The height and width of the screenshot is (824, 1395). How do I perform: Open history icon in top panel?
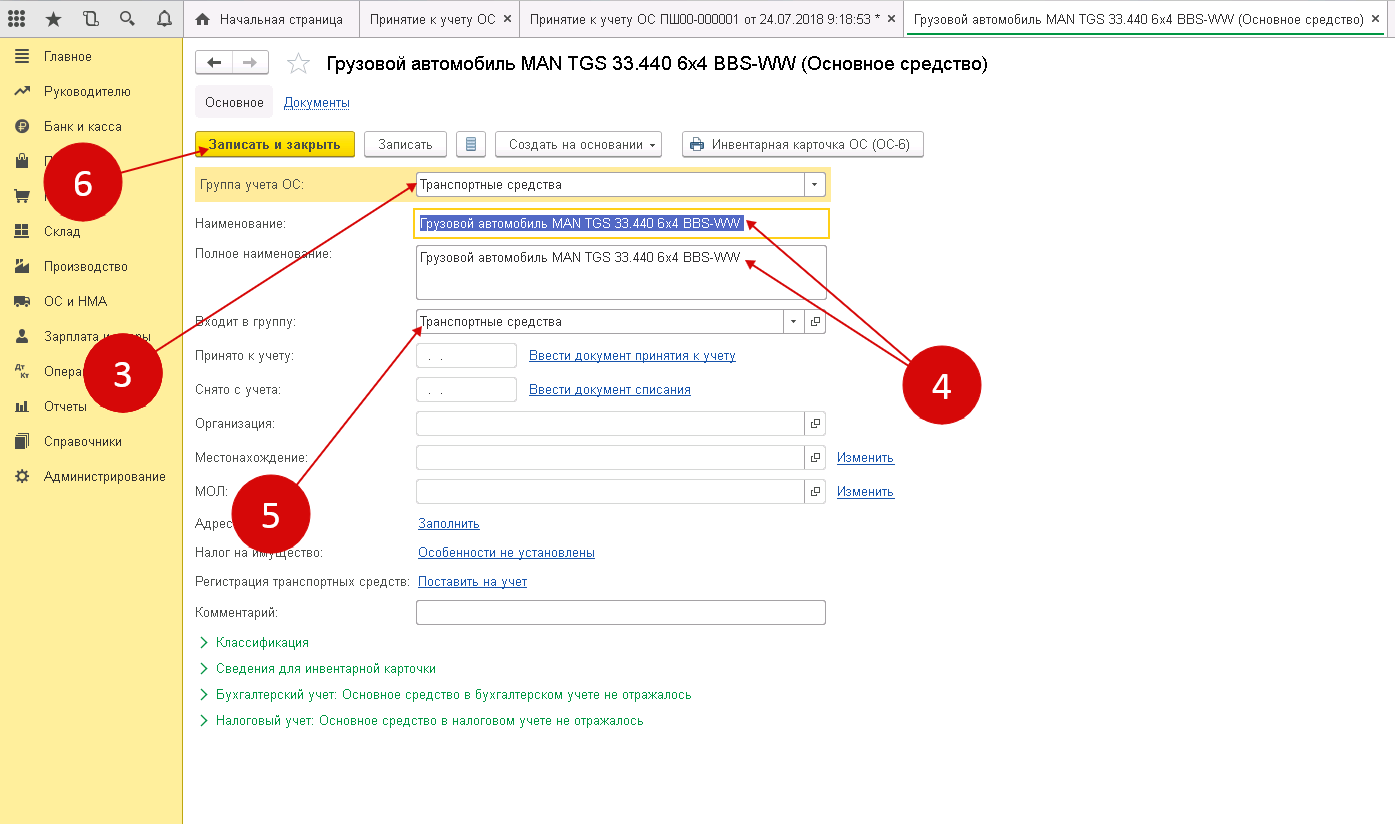[91, 19]
